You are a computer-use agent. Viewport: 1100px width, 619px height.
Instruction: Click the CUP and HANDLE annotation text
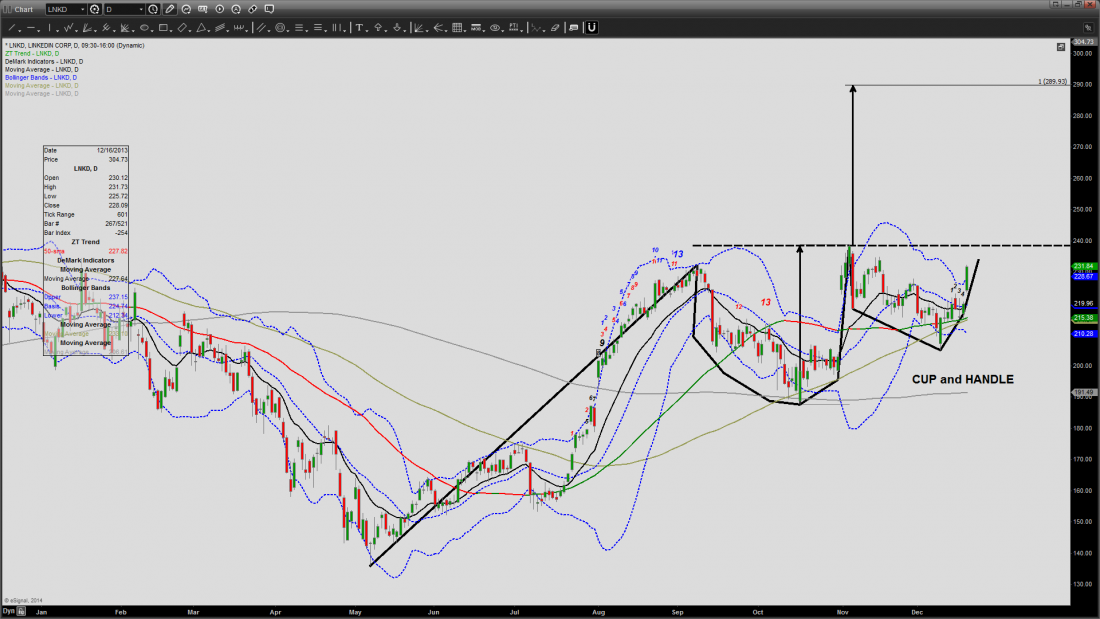[962, 380]
